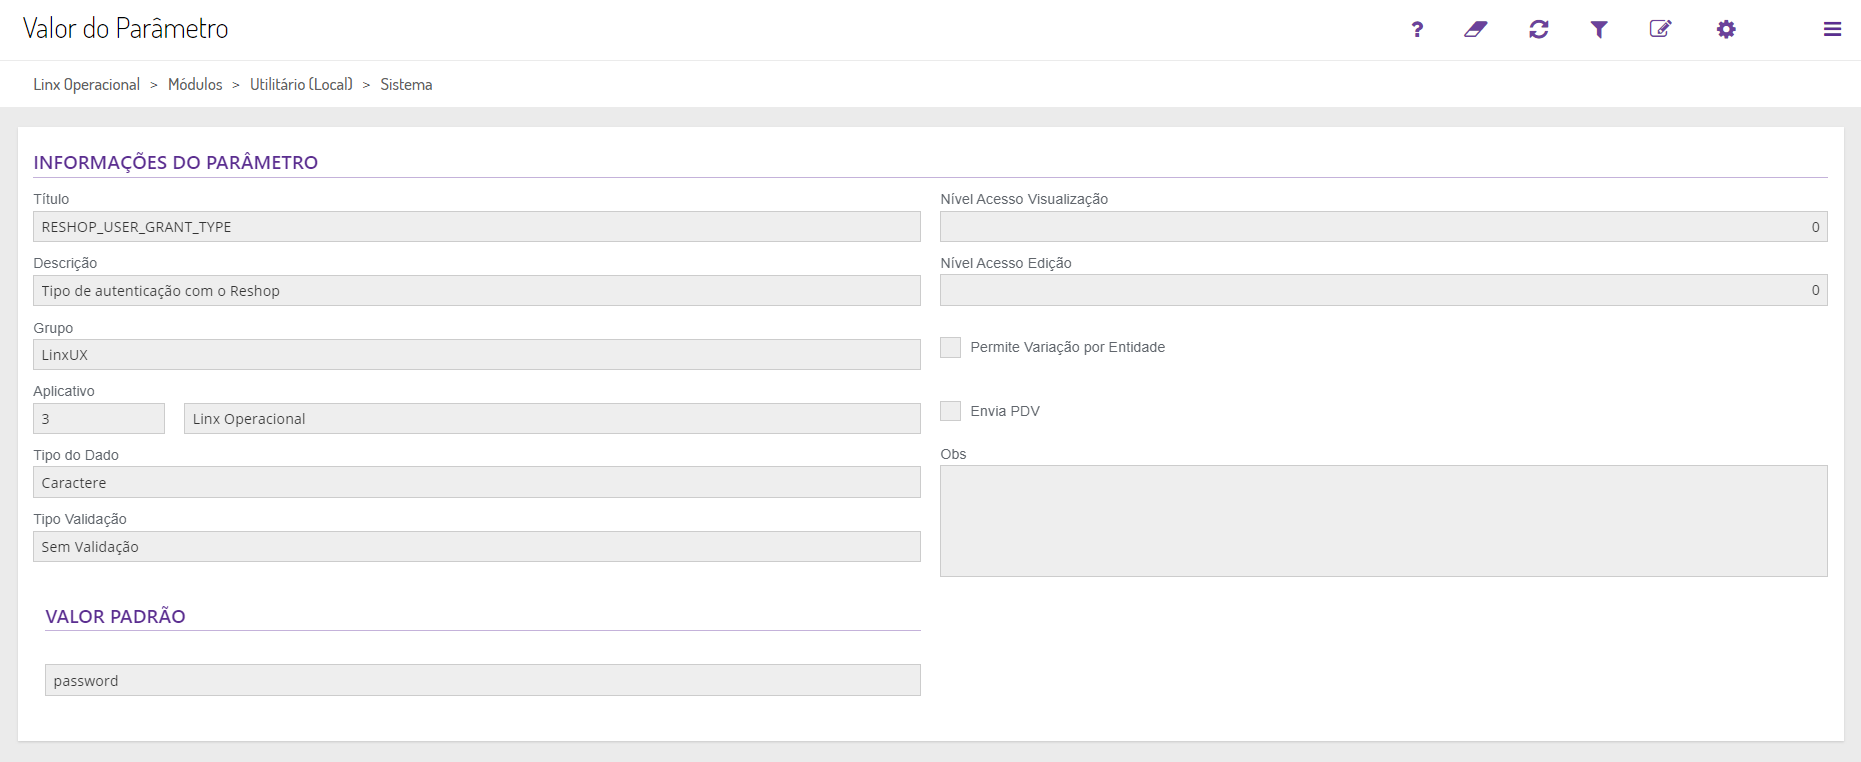Toggle the Envia PDV checkbox
The width and height of the screenshot is (1861, 762).
[x=951, y=411]
